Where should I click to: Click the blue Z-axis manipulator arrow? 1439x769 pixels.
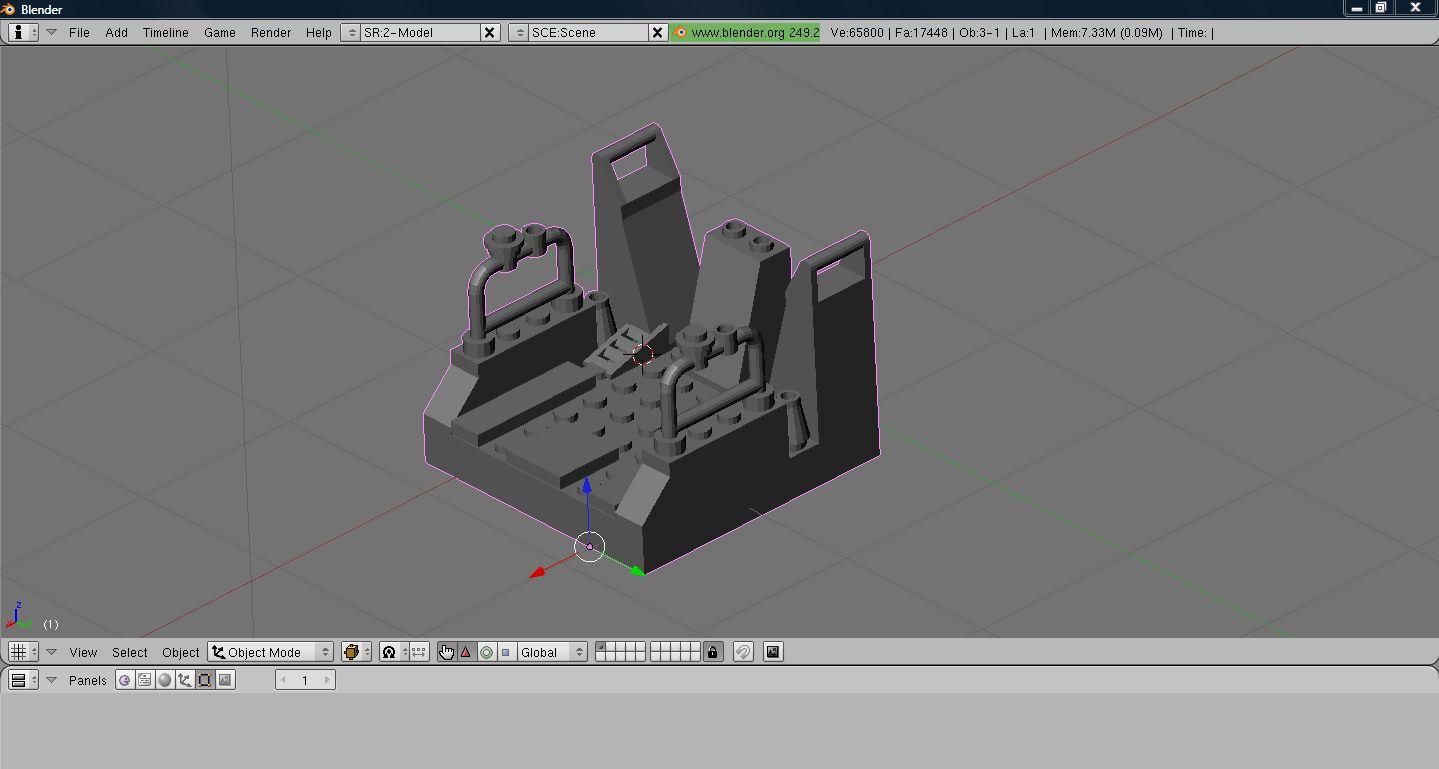click(x=587, y=487)
